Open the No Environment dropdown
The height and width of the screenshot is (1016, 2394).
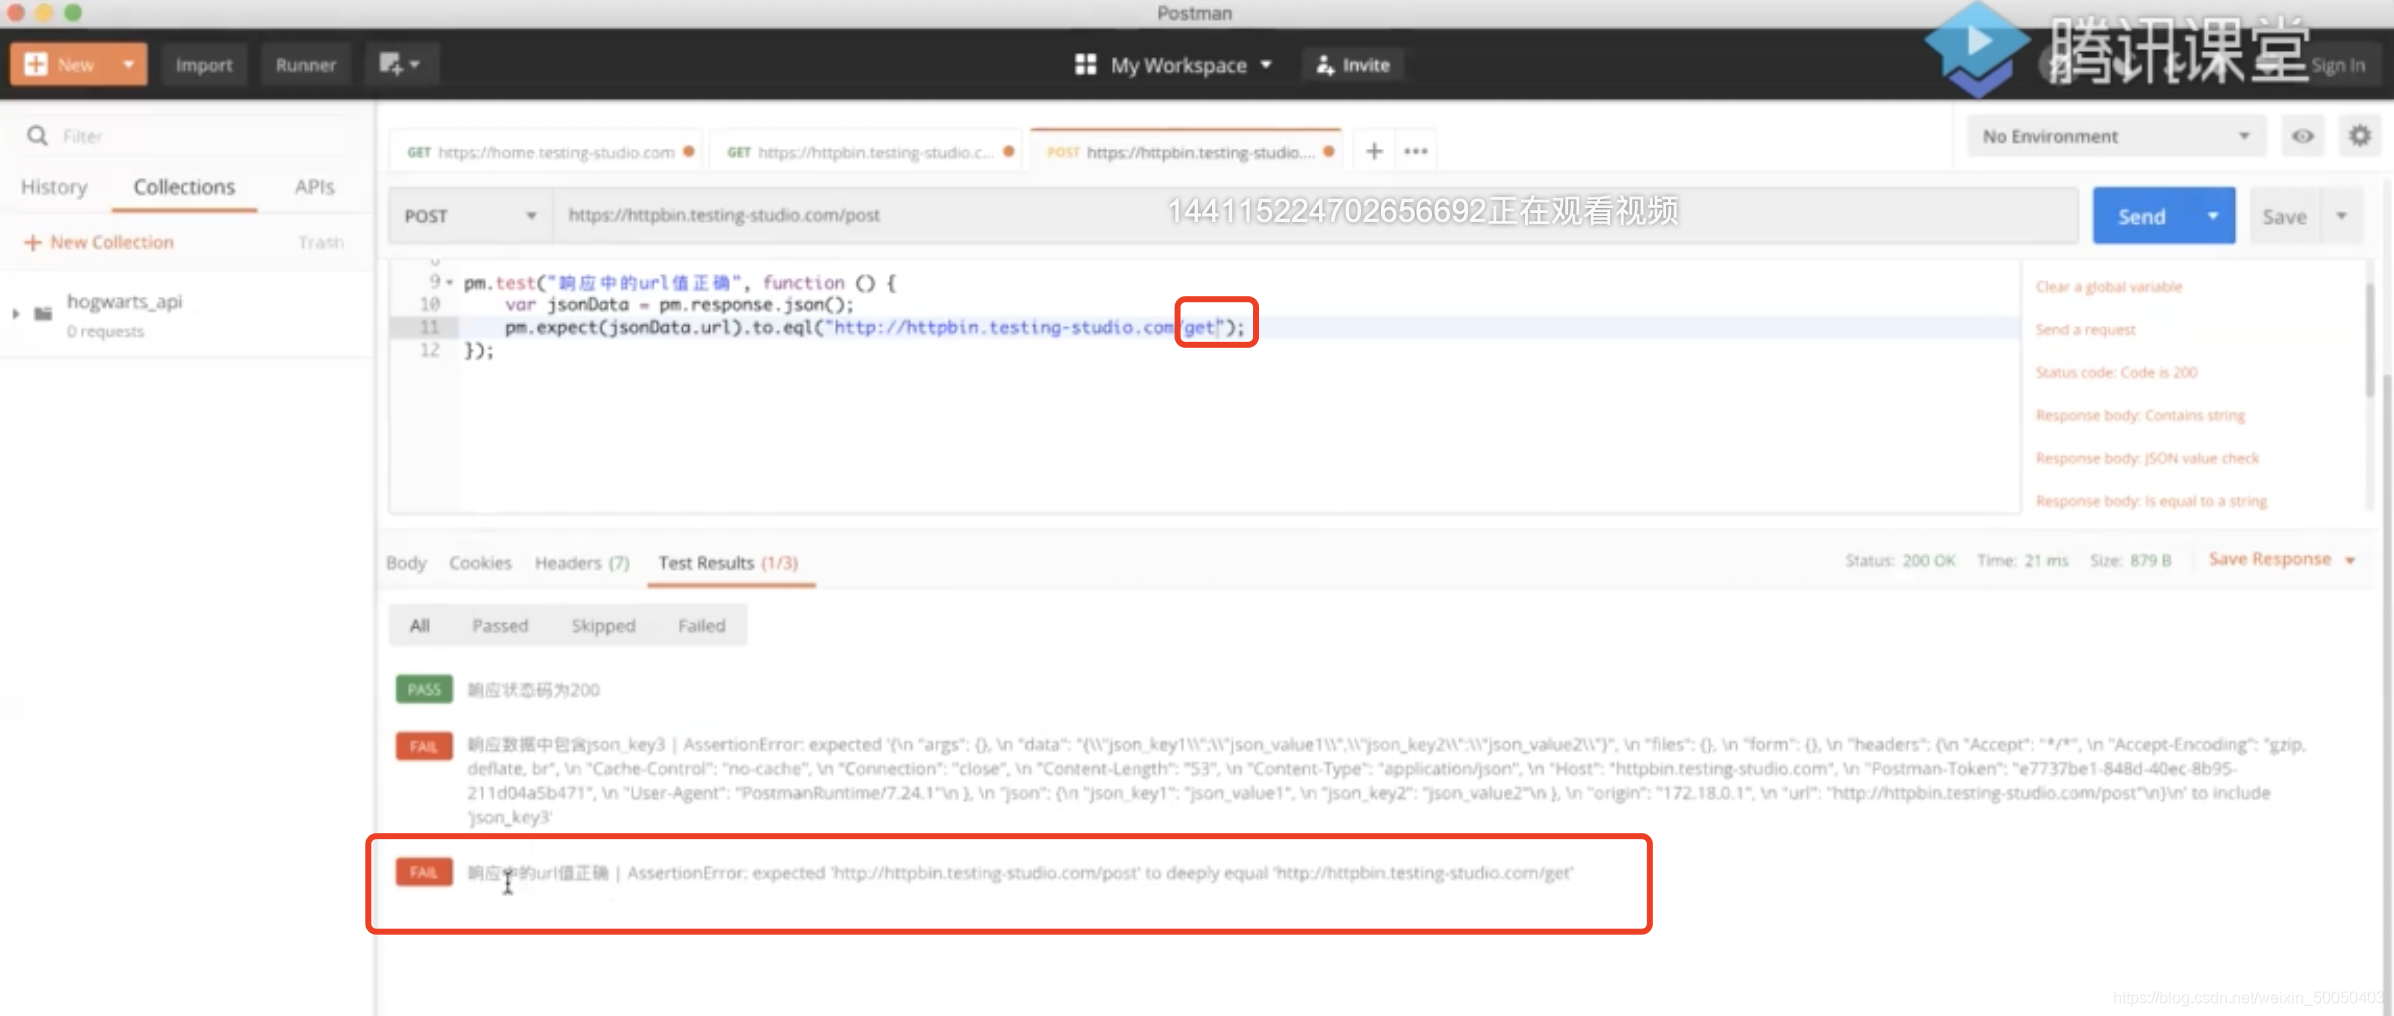2115,137
